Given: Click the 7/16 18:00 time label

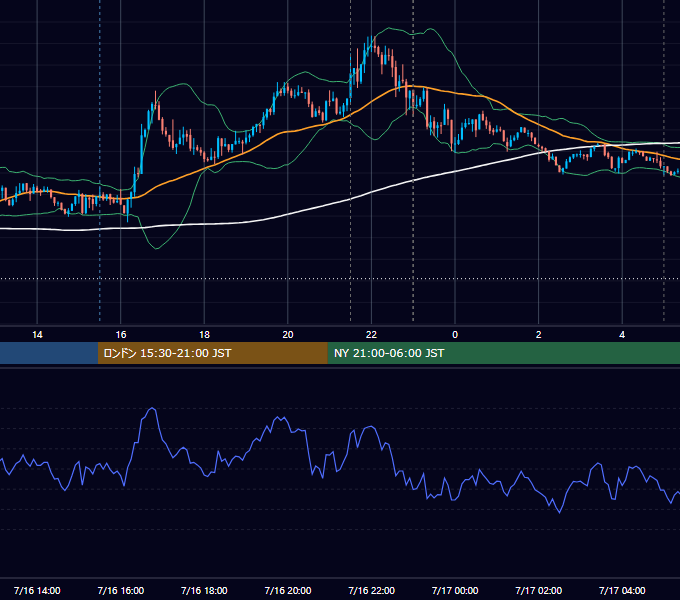Looking at the screenshot, I should coord(204,590).
